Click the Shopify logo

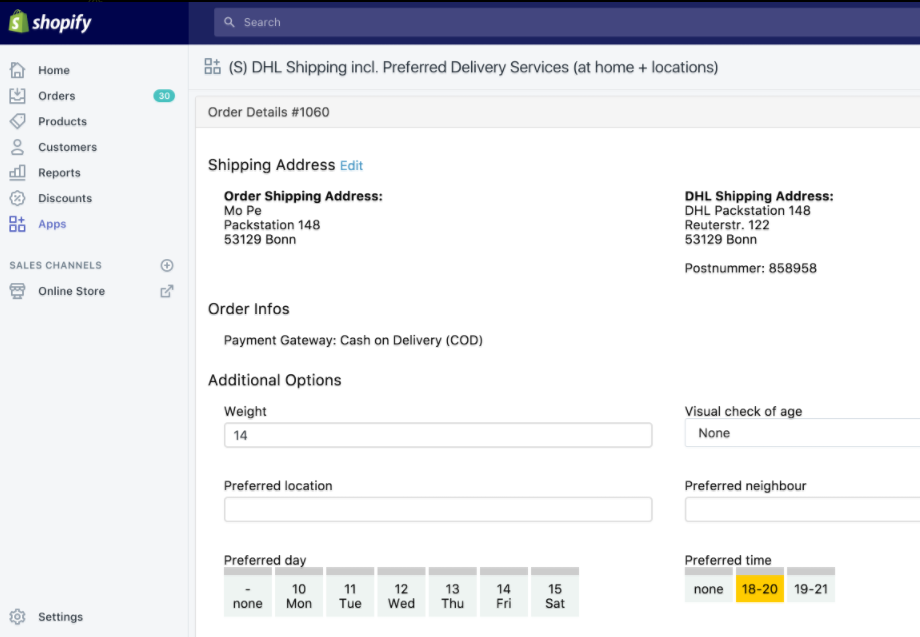[50, 22]
